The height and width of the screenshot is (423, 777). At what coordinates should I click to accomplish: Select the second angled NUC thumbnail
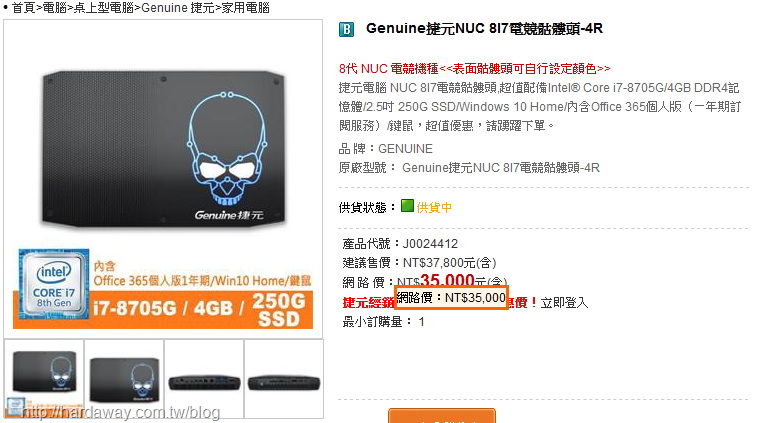click(124, 379)
